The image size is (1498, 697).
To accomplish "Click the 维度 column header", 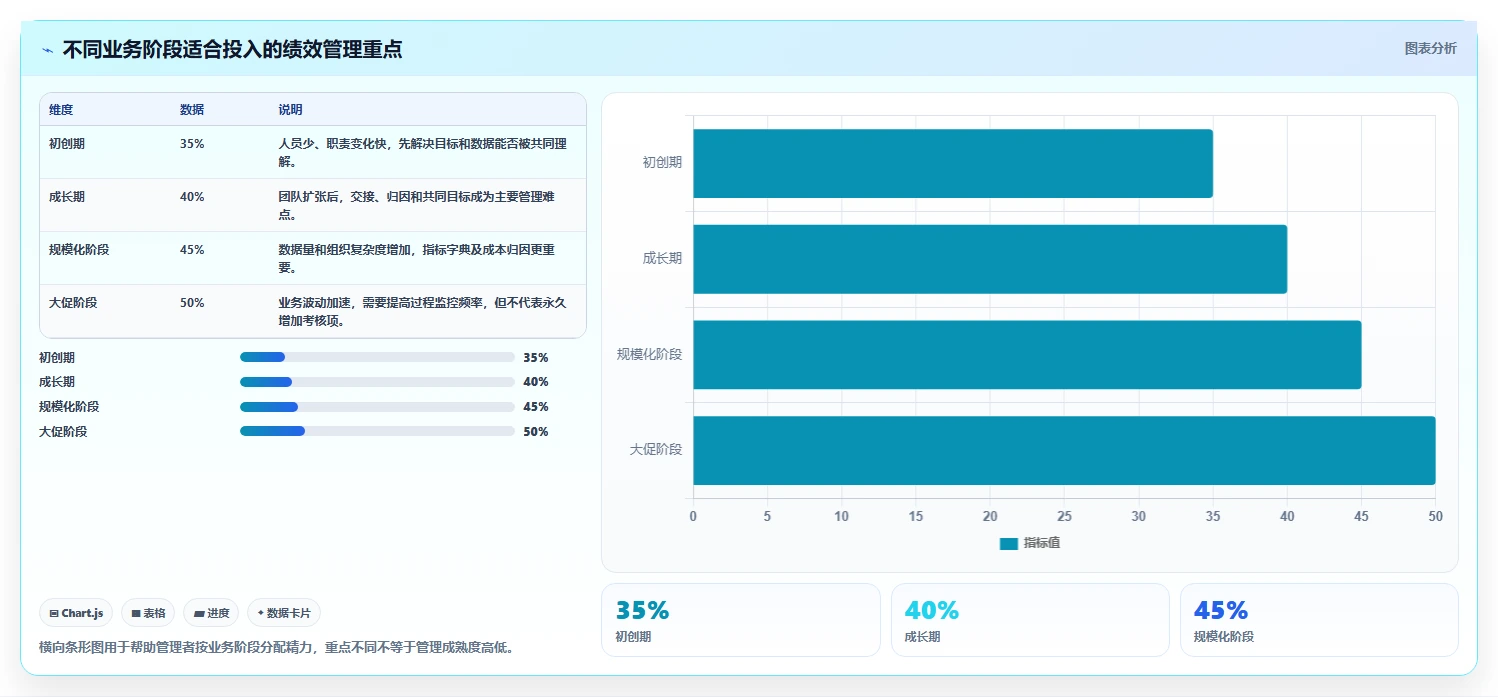I will point(61,110).
